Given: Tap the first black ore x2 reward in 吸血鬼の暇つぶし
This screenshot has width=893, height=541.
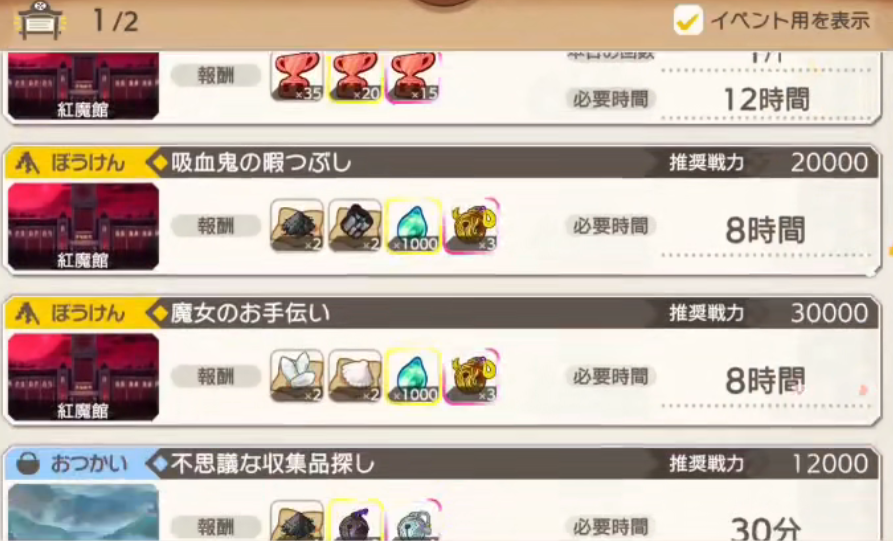Looking at the screenshot, I should click(x=297, y=226).
